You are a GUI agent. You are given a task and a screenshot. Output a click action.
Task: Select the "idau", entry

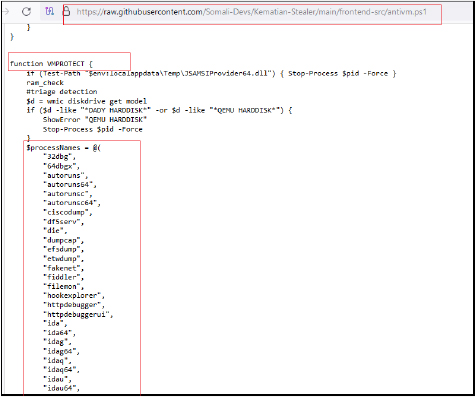coord(57,379)
